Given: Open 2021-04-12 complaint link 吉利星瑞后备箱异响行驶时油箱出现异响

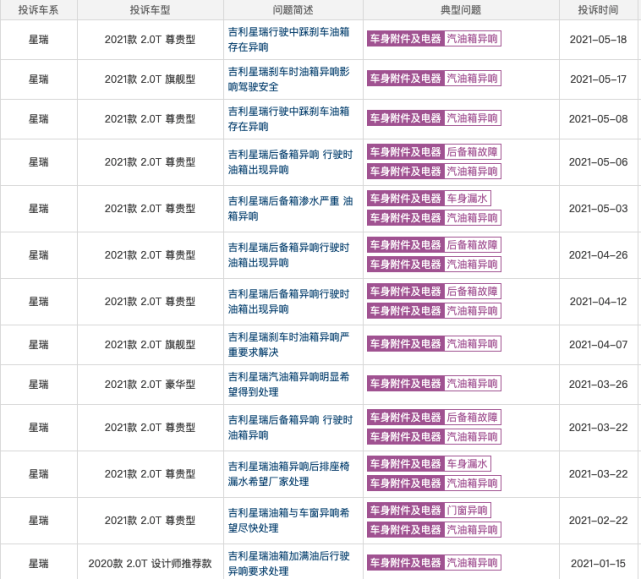Looking at the screenshot, I should tap(289, 301).
